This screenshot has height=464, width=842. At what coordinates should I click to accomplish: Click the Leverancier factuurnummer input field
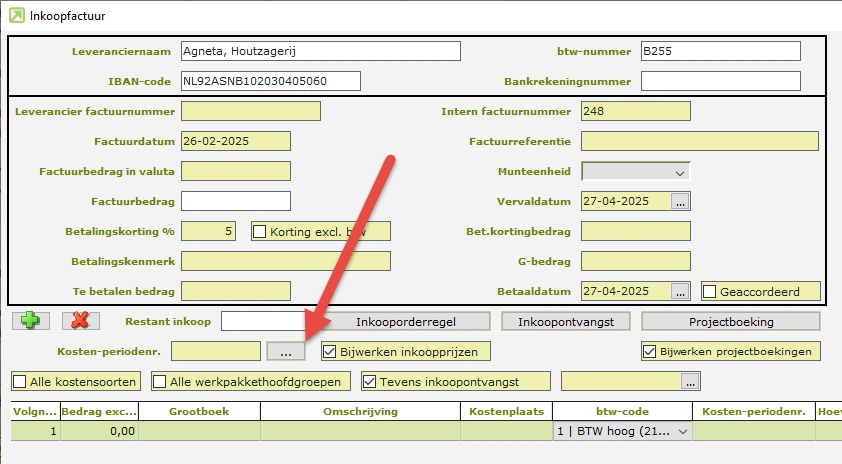(251, 111)
